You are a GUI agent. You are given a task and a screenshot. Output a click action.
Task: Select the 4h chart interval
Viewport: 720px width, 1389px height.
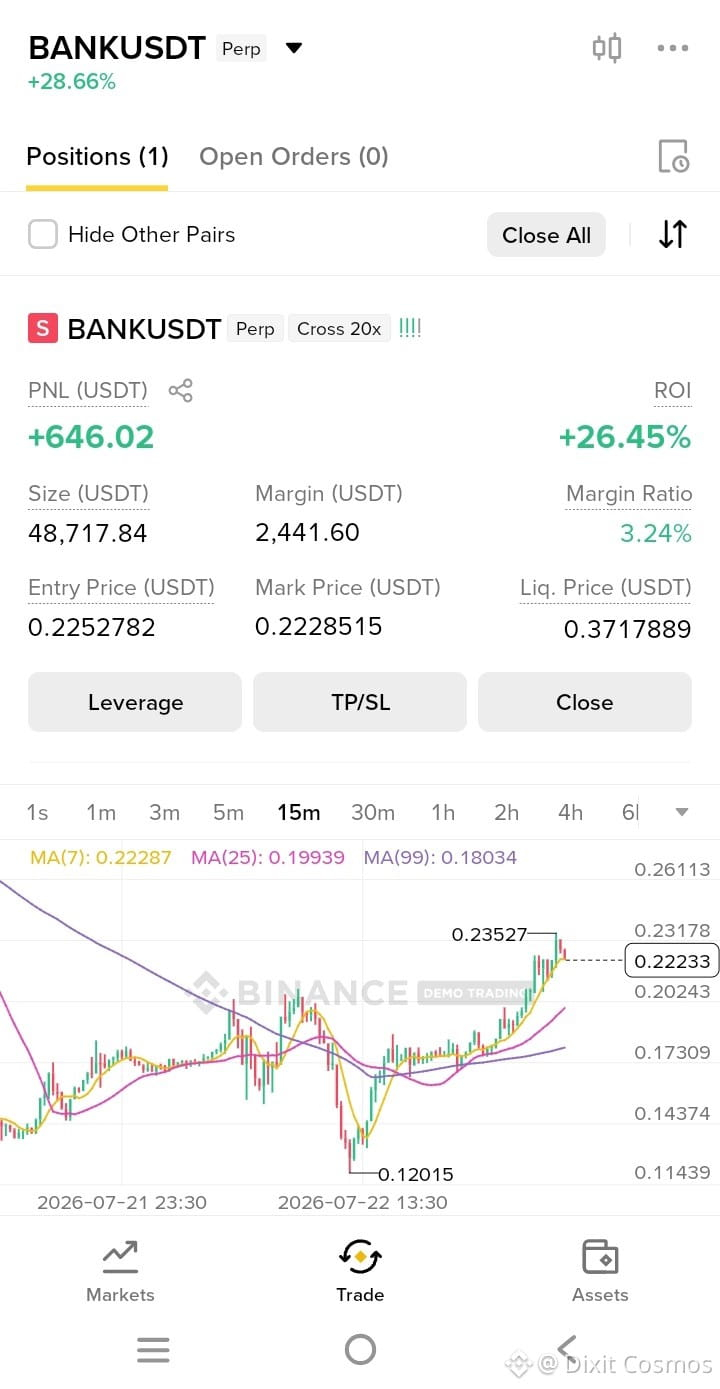point(570,812)
